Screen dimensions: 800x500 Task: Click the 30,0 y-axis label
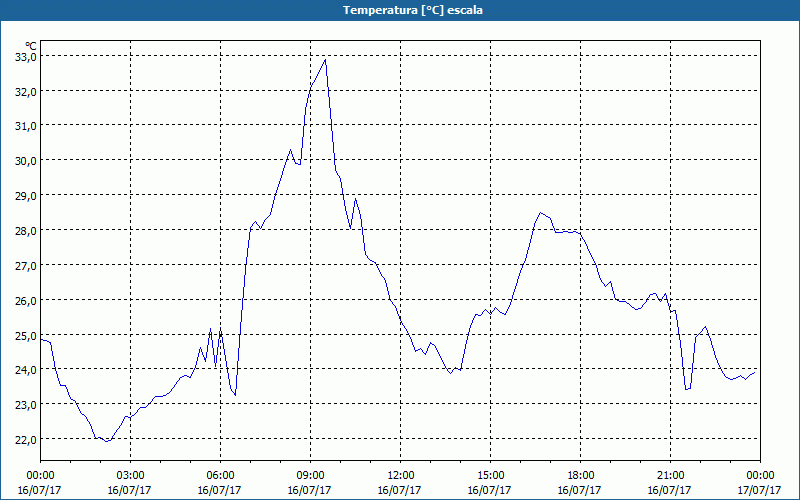coord(25,161)
